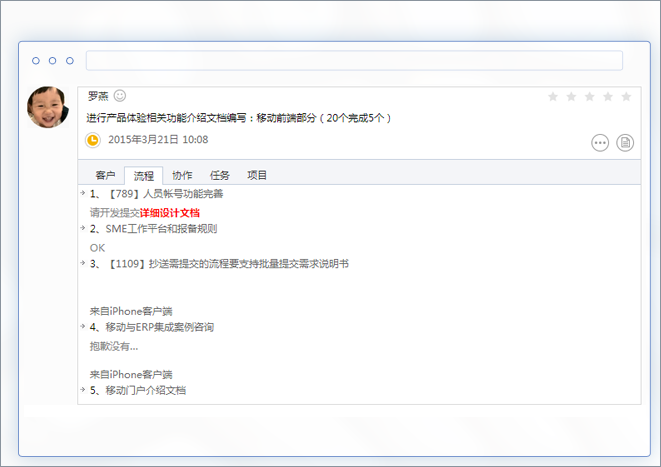Click the red 详细设计文档 text

coord(170,213)
